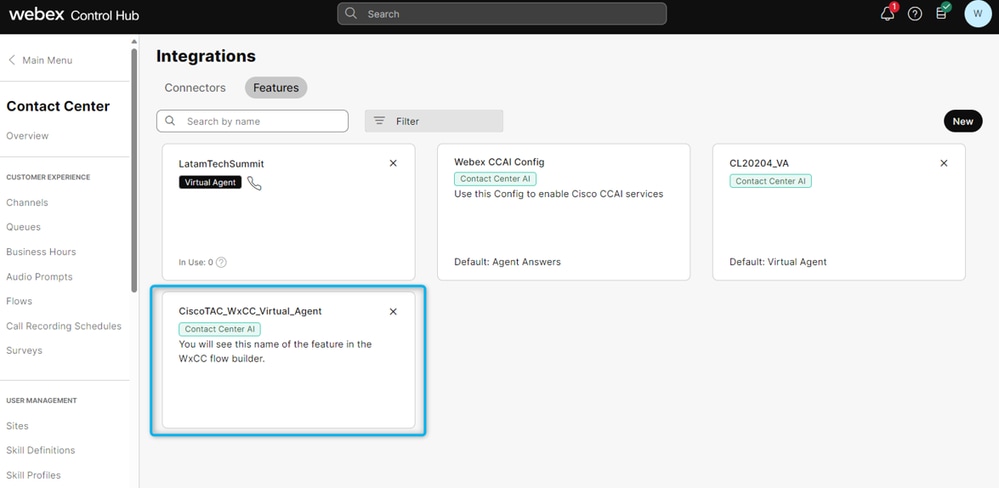Click the Main Menu link
The height and width of the screenshot is (488, 999).
[47, 60]
